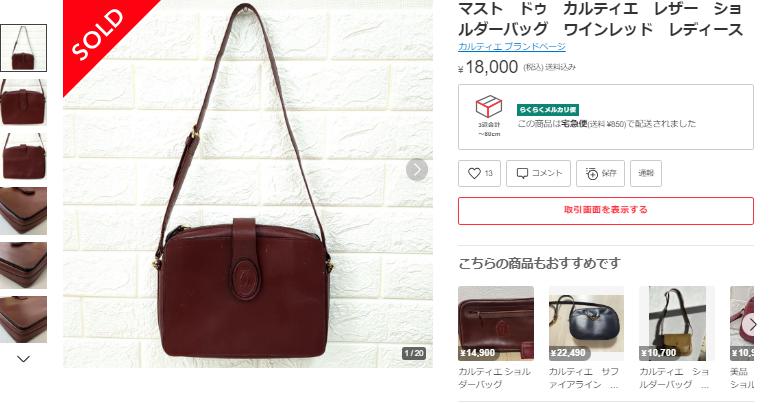
Task: Click the shipping box icon
Action: (x=488, y=107)
